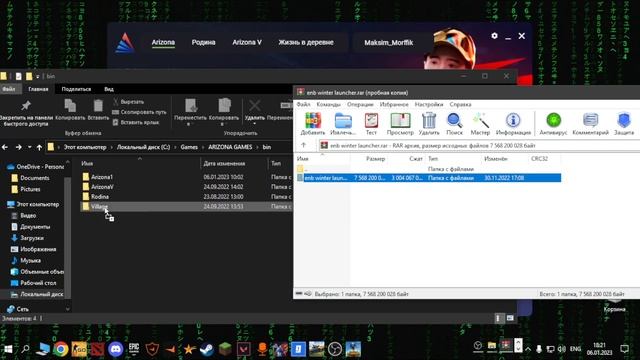Click Скопировать путь in ribbon
This screenshot has width=640, height=360.
[x=139, y=112]
